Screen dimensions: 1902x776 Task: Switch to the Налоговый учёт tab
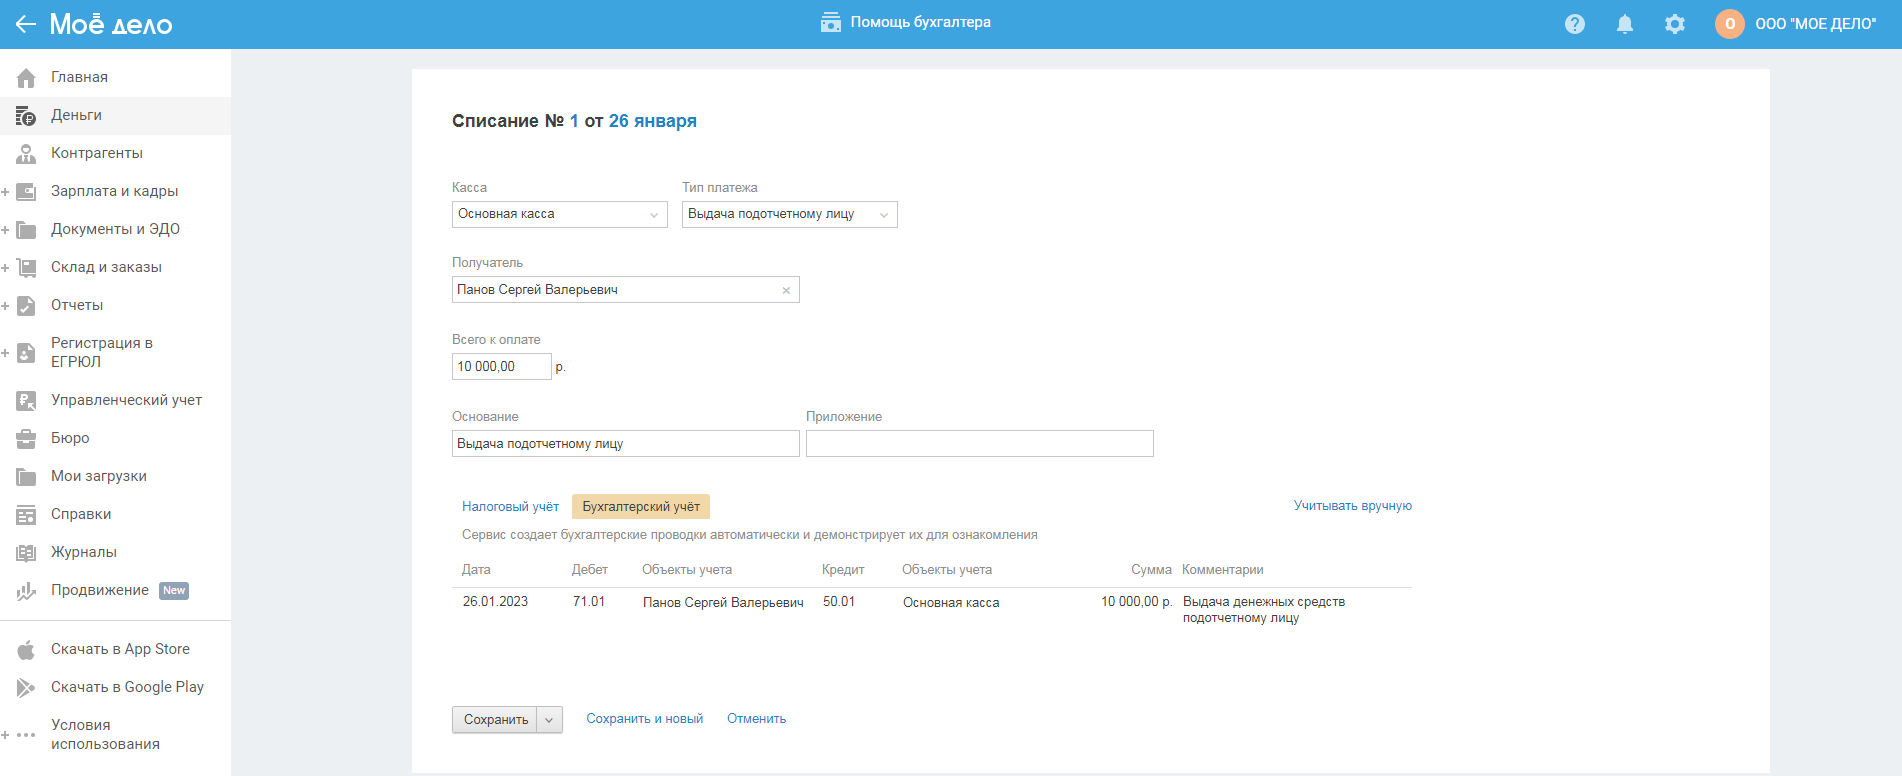click(510, 507)
